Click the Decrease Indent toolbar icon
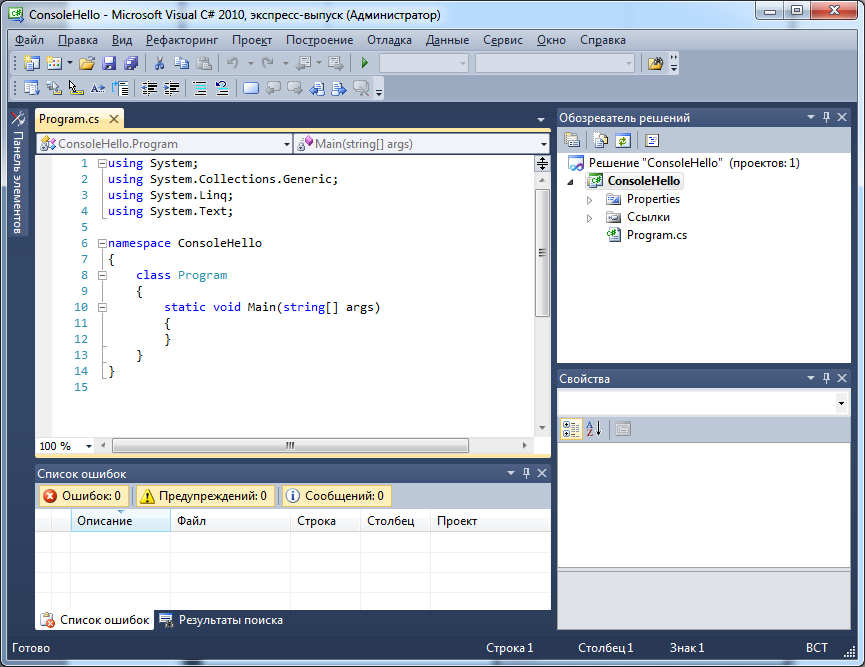Screen dimensions: 865x667 tap(149, 88)
